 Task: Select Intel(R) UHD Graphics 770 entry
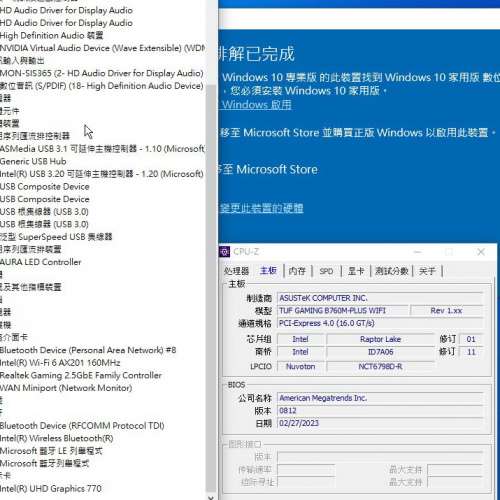coord(51,489)
